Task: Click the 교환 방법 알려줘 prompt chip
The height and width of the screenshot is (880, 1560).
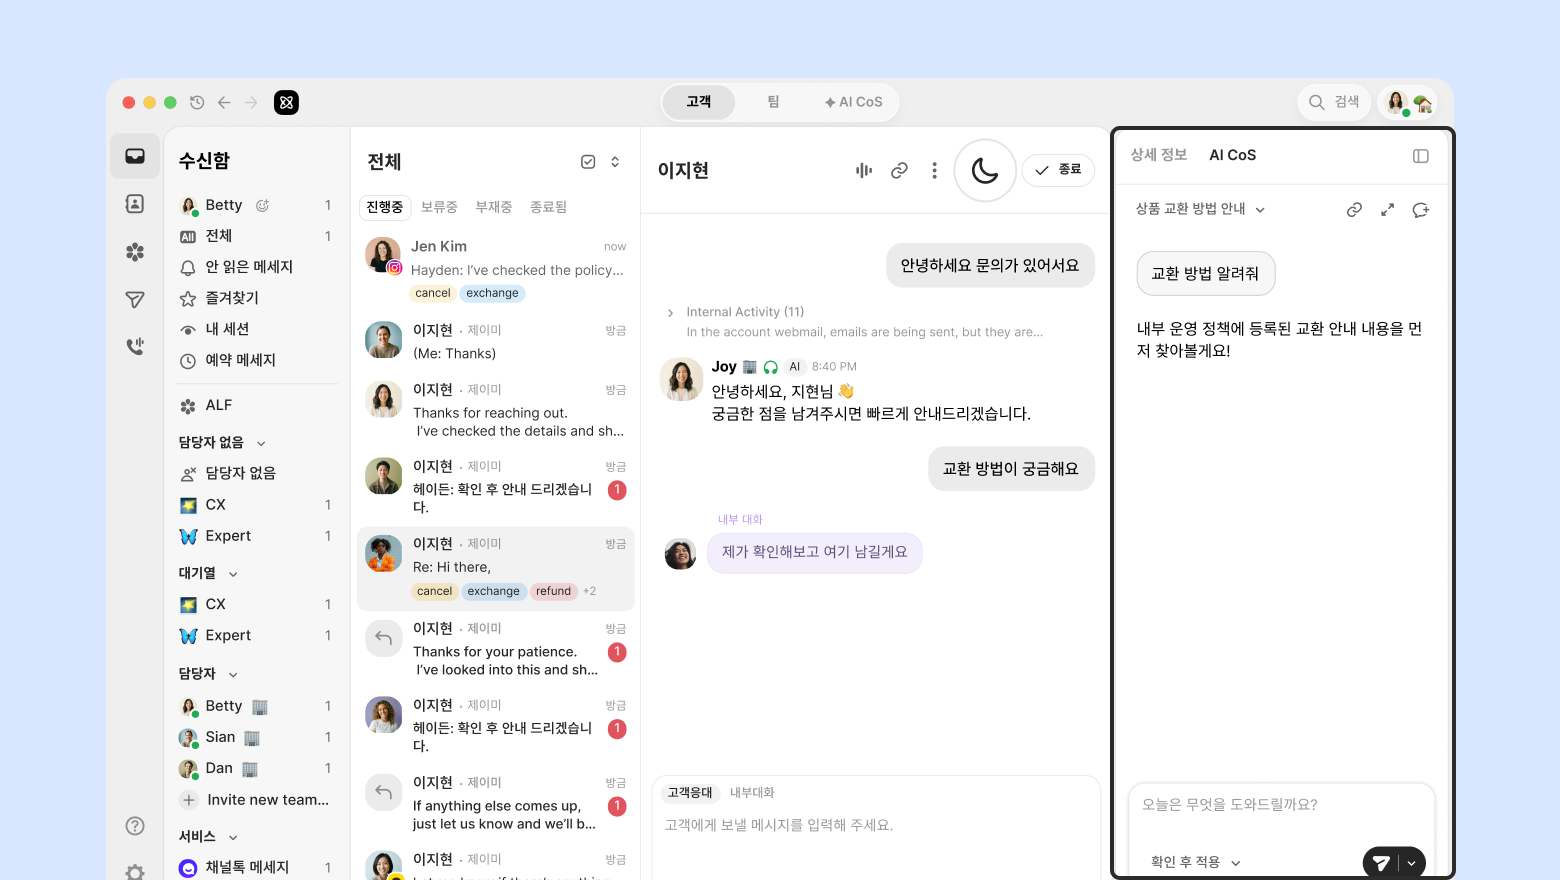Action: 1206,274
